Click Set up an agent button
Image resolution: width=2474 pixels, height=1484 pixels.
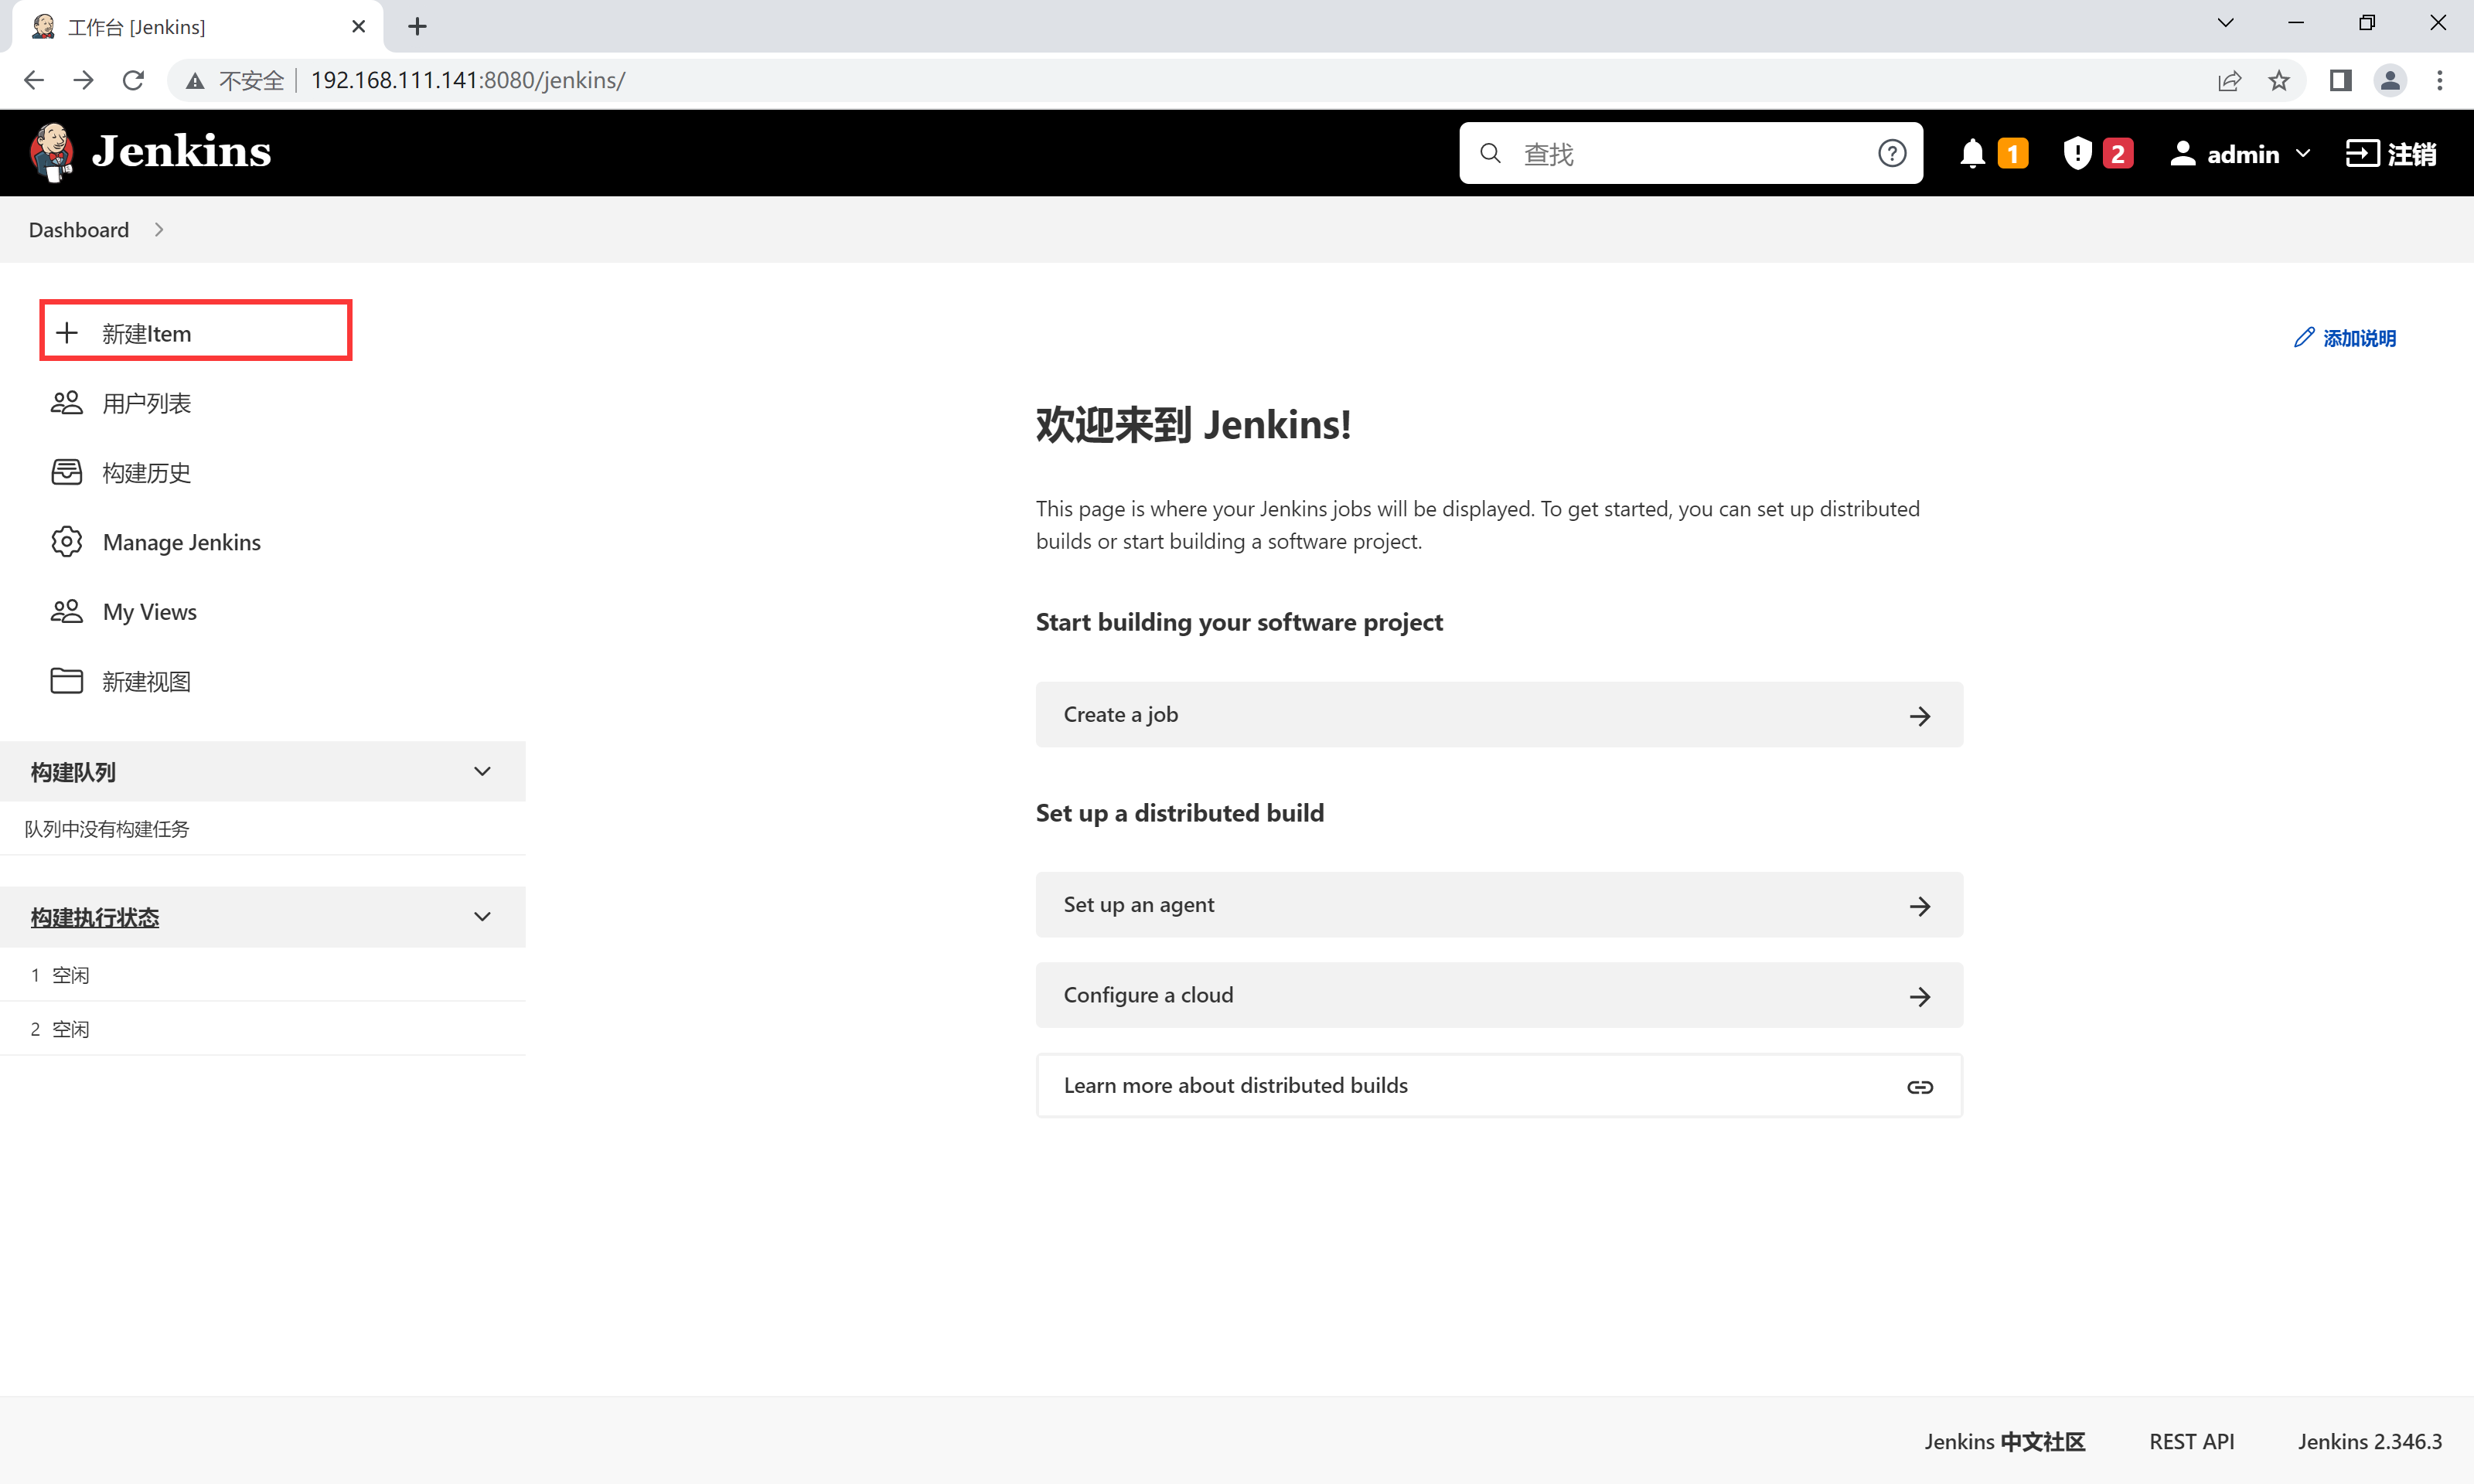pyautogui.click(x=1498, y=905)
